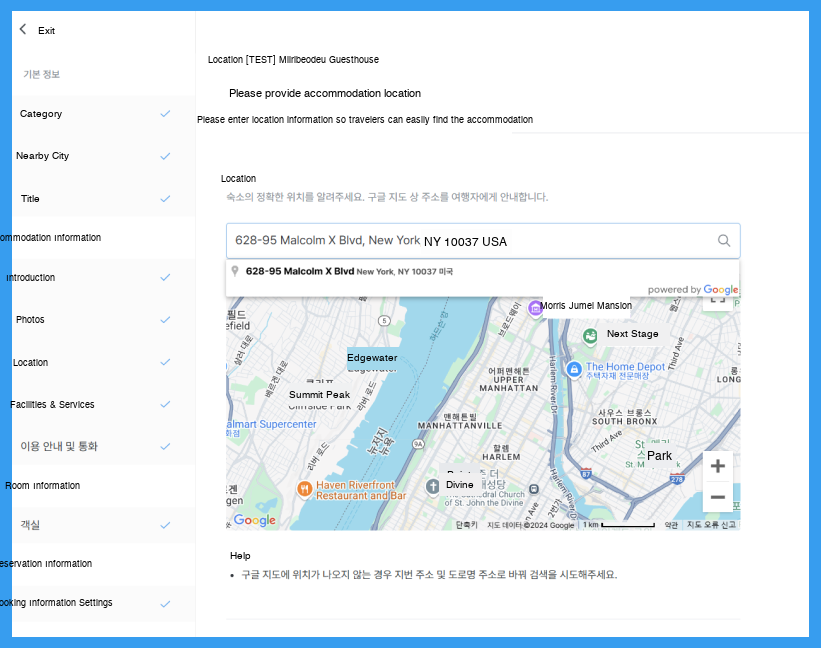Click The Home Depot map marker
The image size is (821, 648).
[574, 369]
